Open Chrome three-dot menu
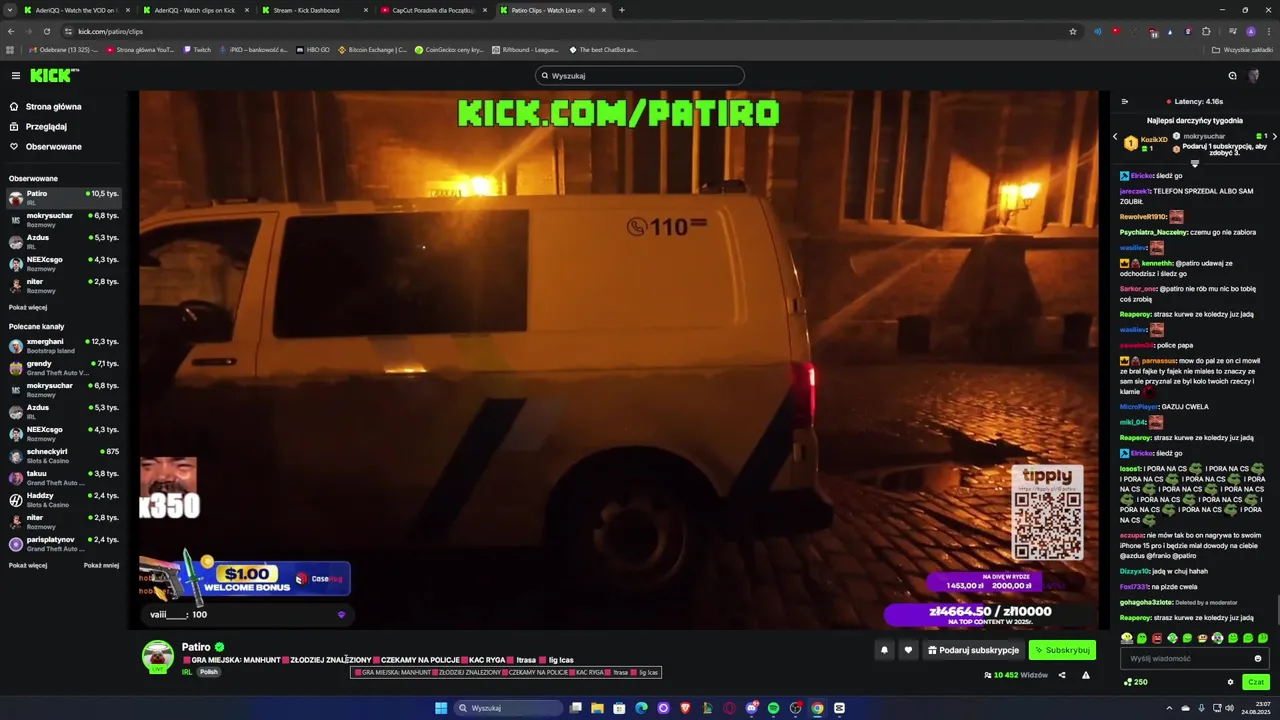Image resolution: width=1280 pixels, height=720 pixels. click(x=1269, y=31)
